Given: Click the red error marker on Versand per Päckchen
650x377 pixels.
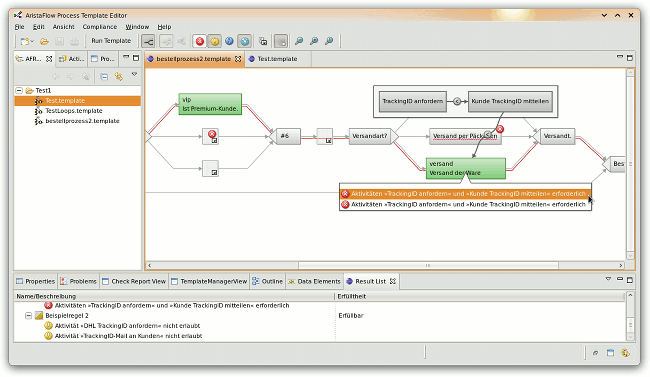Looking at the screenshot, I should click(500, 129).
